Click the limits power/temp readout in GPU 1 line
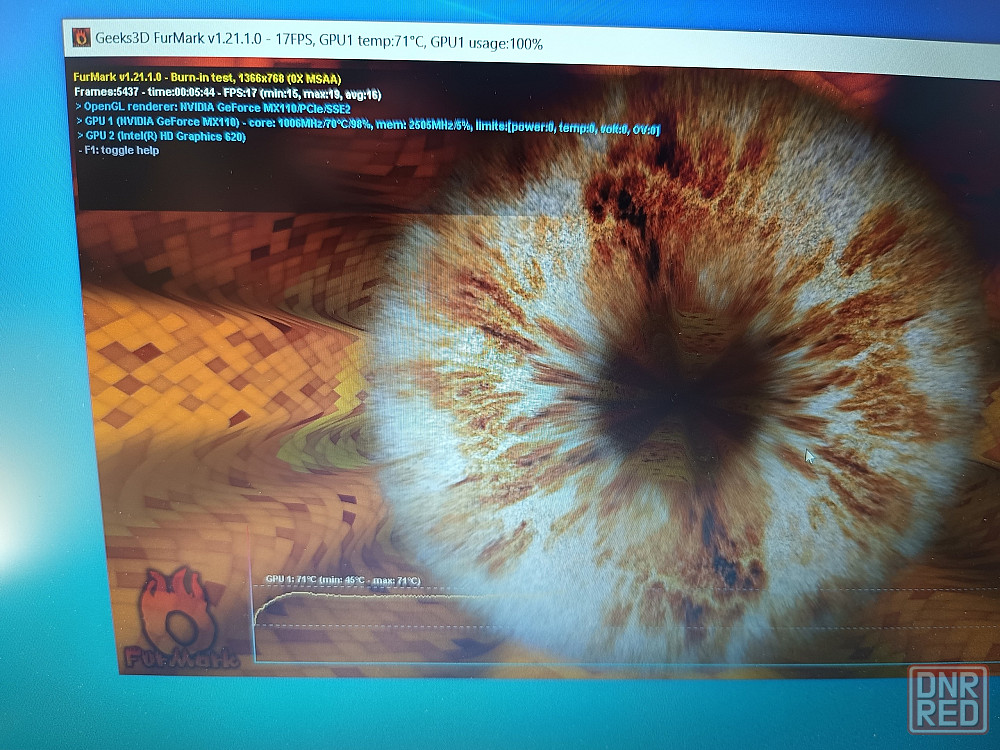The width and height of the screenshot is (1000, 750). click(583, 129)
